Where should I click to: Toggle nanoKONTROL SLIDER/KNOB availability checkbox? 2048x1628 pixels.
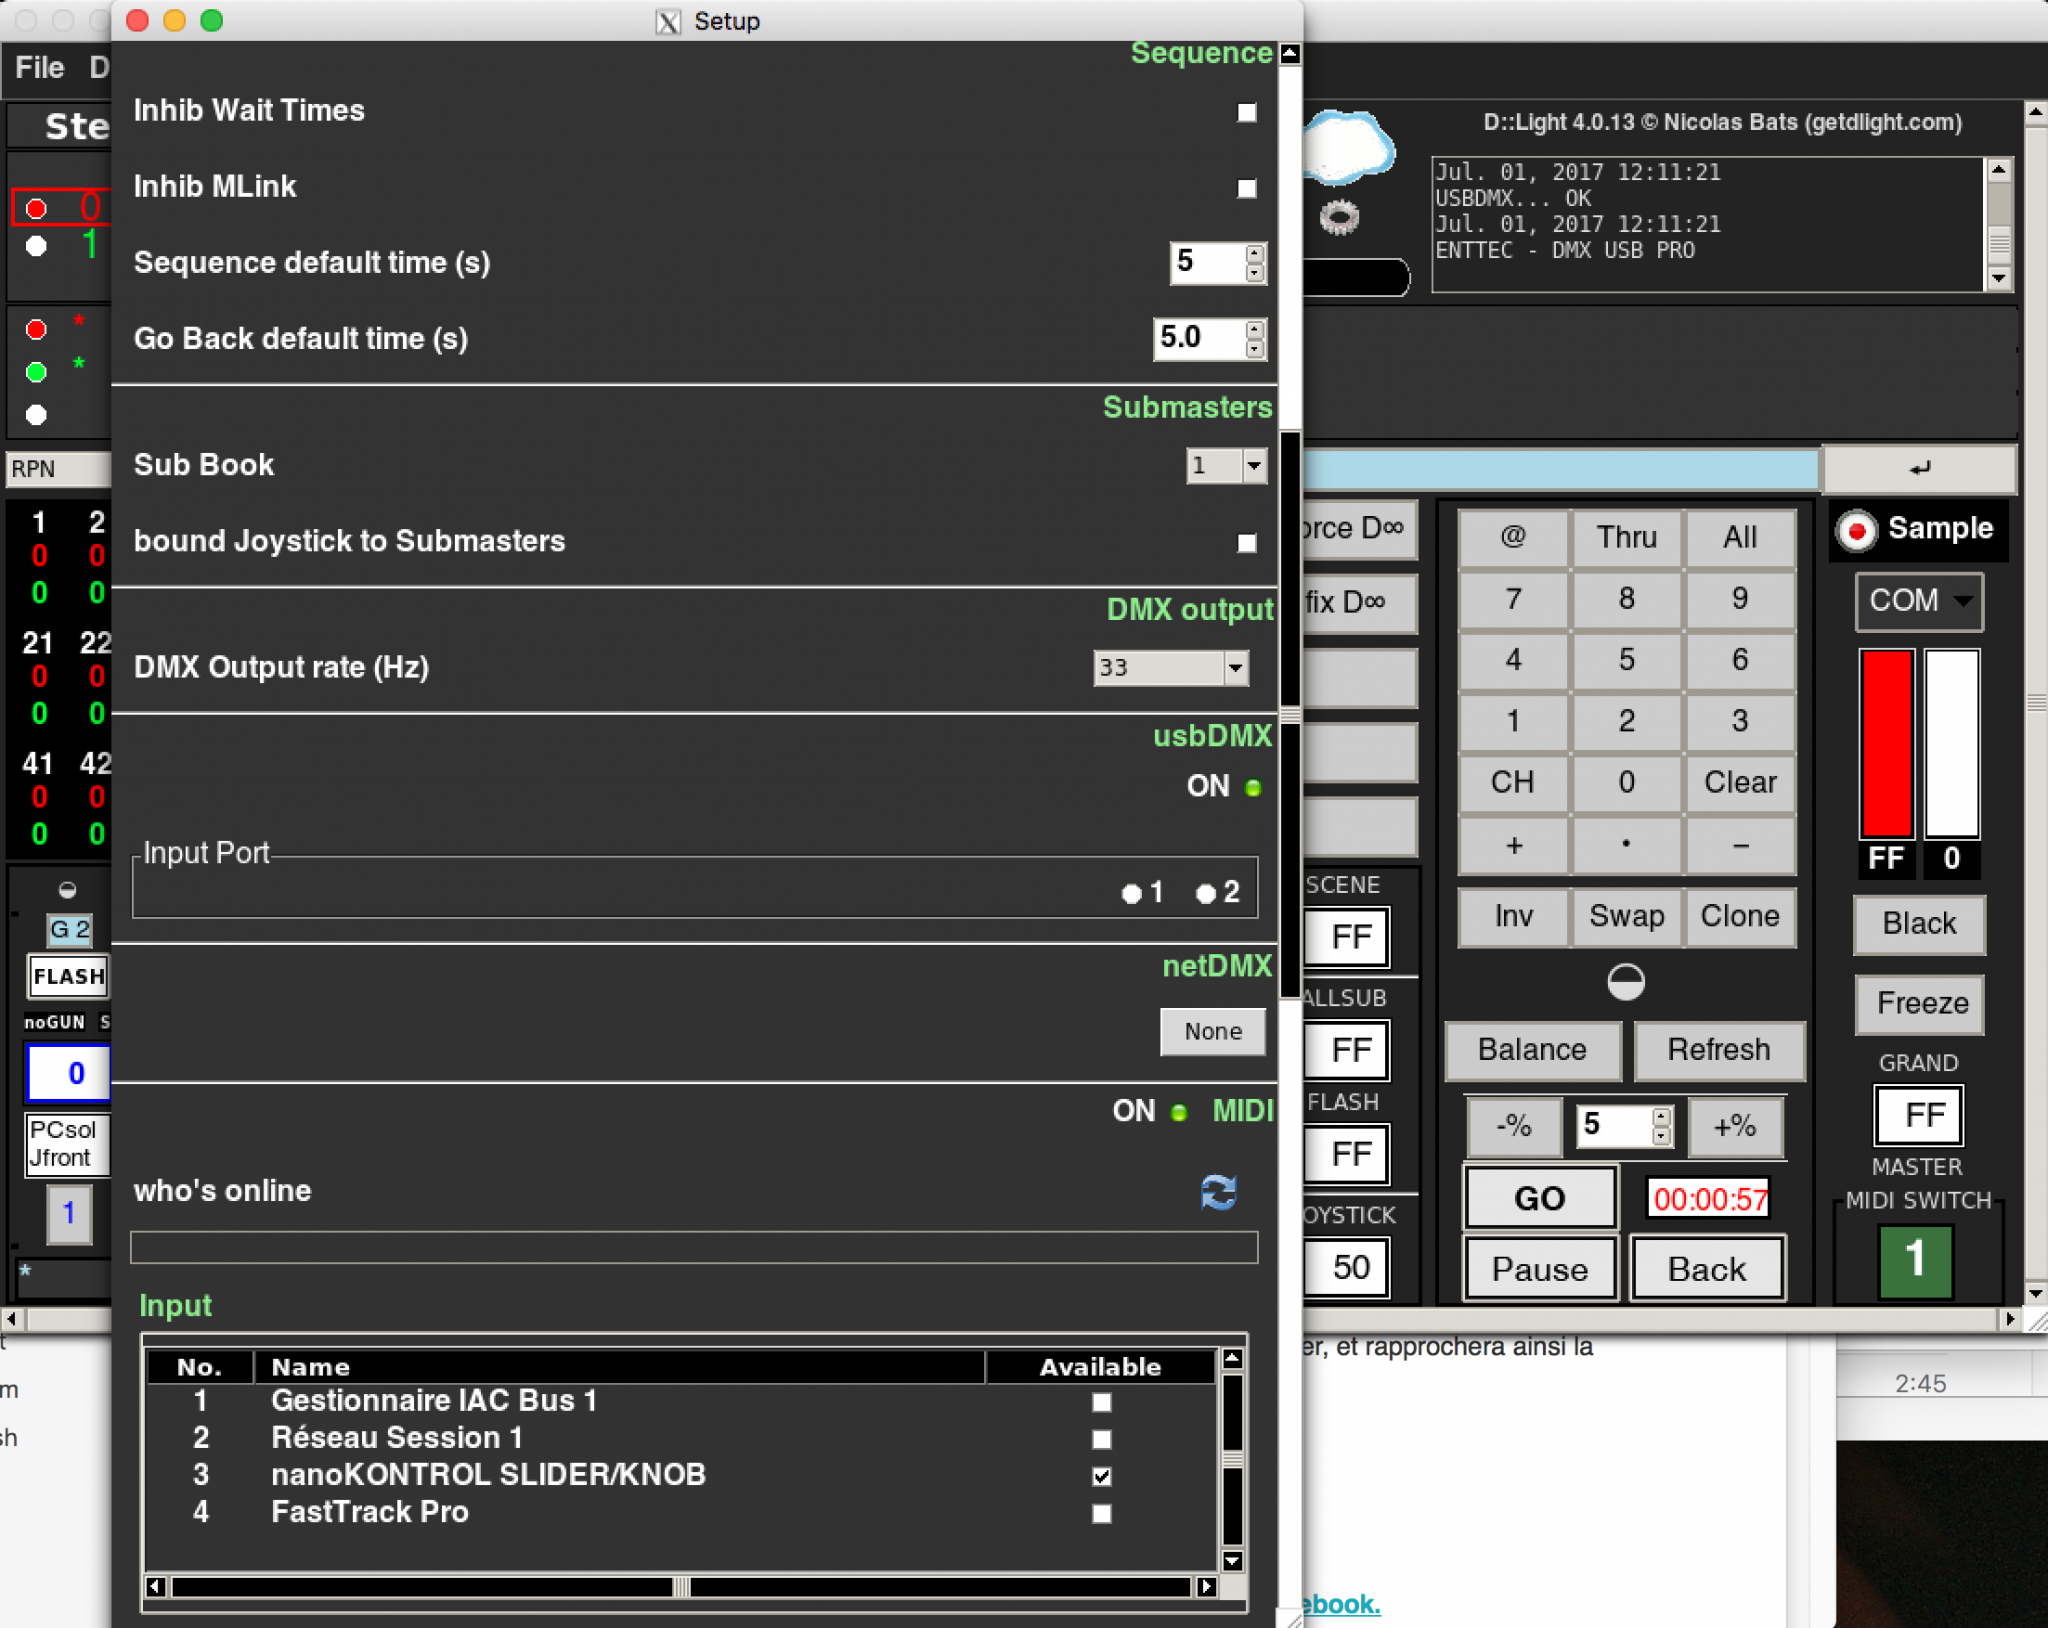point(1102,1476)
